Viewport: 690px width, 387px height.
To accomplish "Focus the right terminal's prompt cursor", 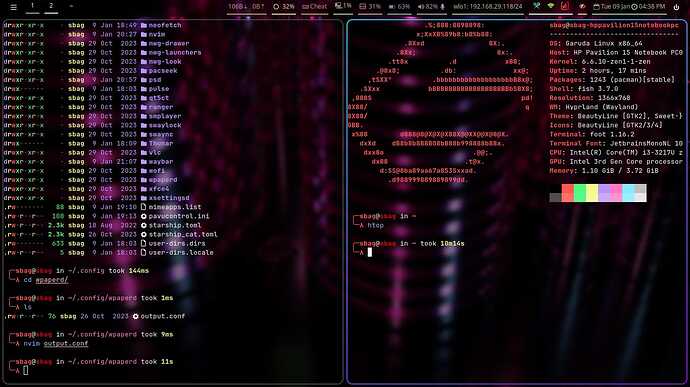I will tap(370, 252).
